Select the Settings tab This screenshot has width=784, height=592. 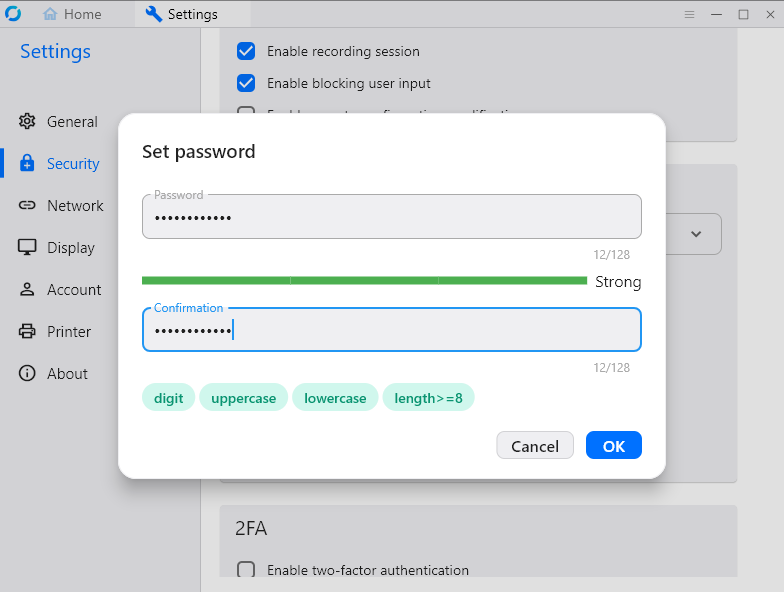(x=181, y=14)
